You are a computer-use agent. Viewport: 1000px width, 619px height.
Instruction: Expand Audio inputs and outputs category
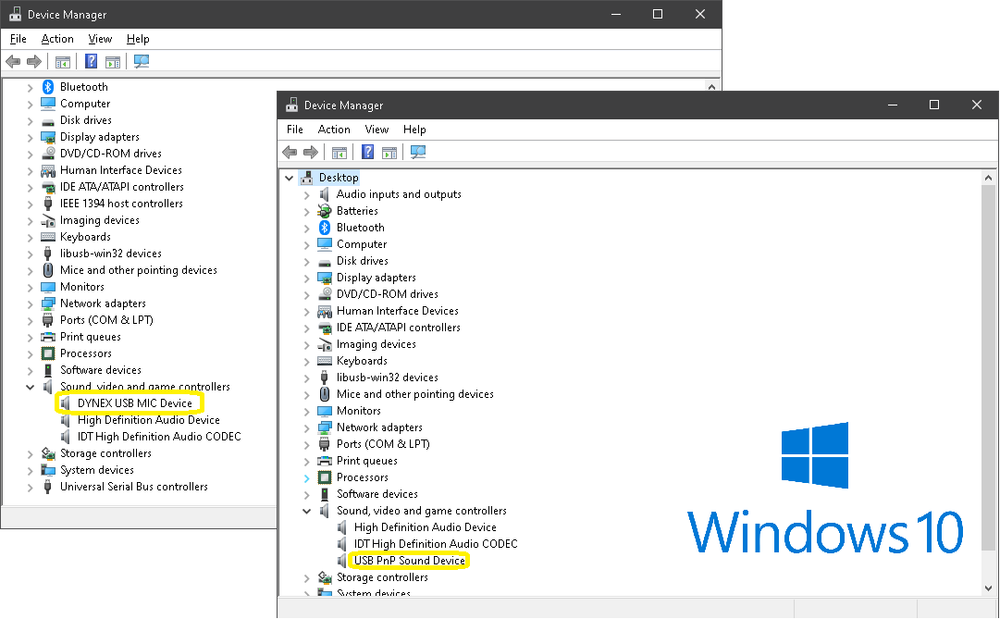(307, 195)
